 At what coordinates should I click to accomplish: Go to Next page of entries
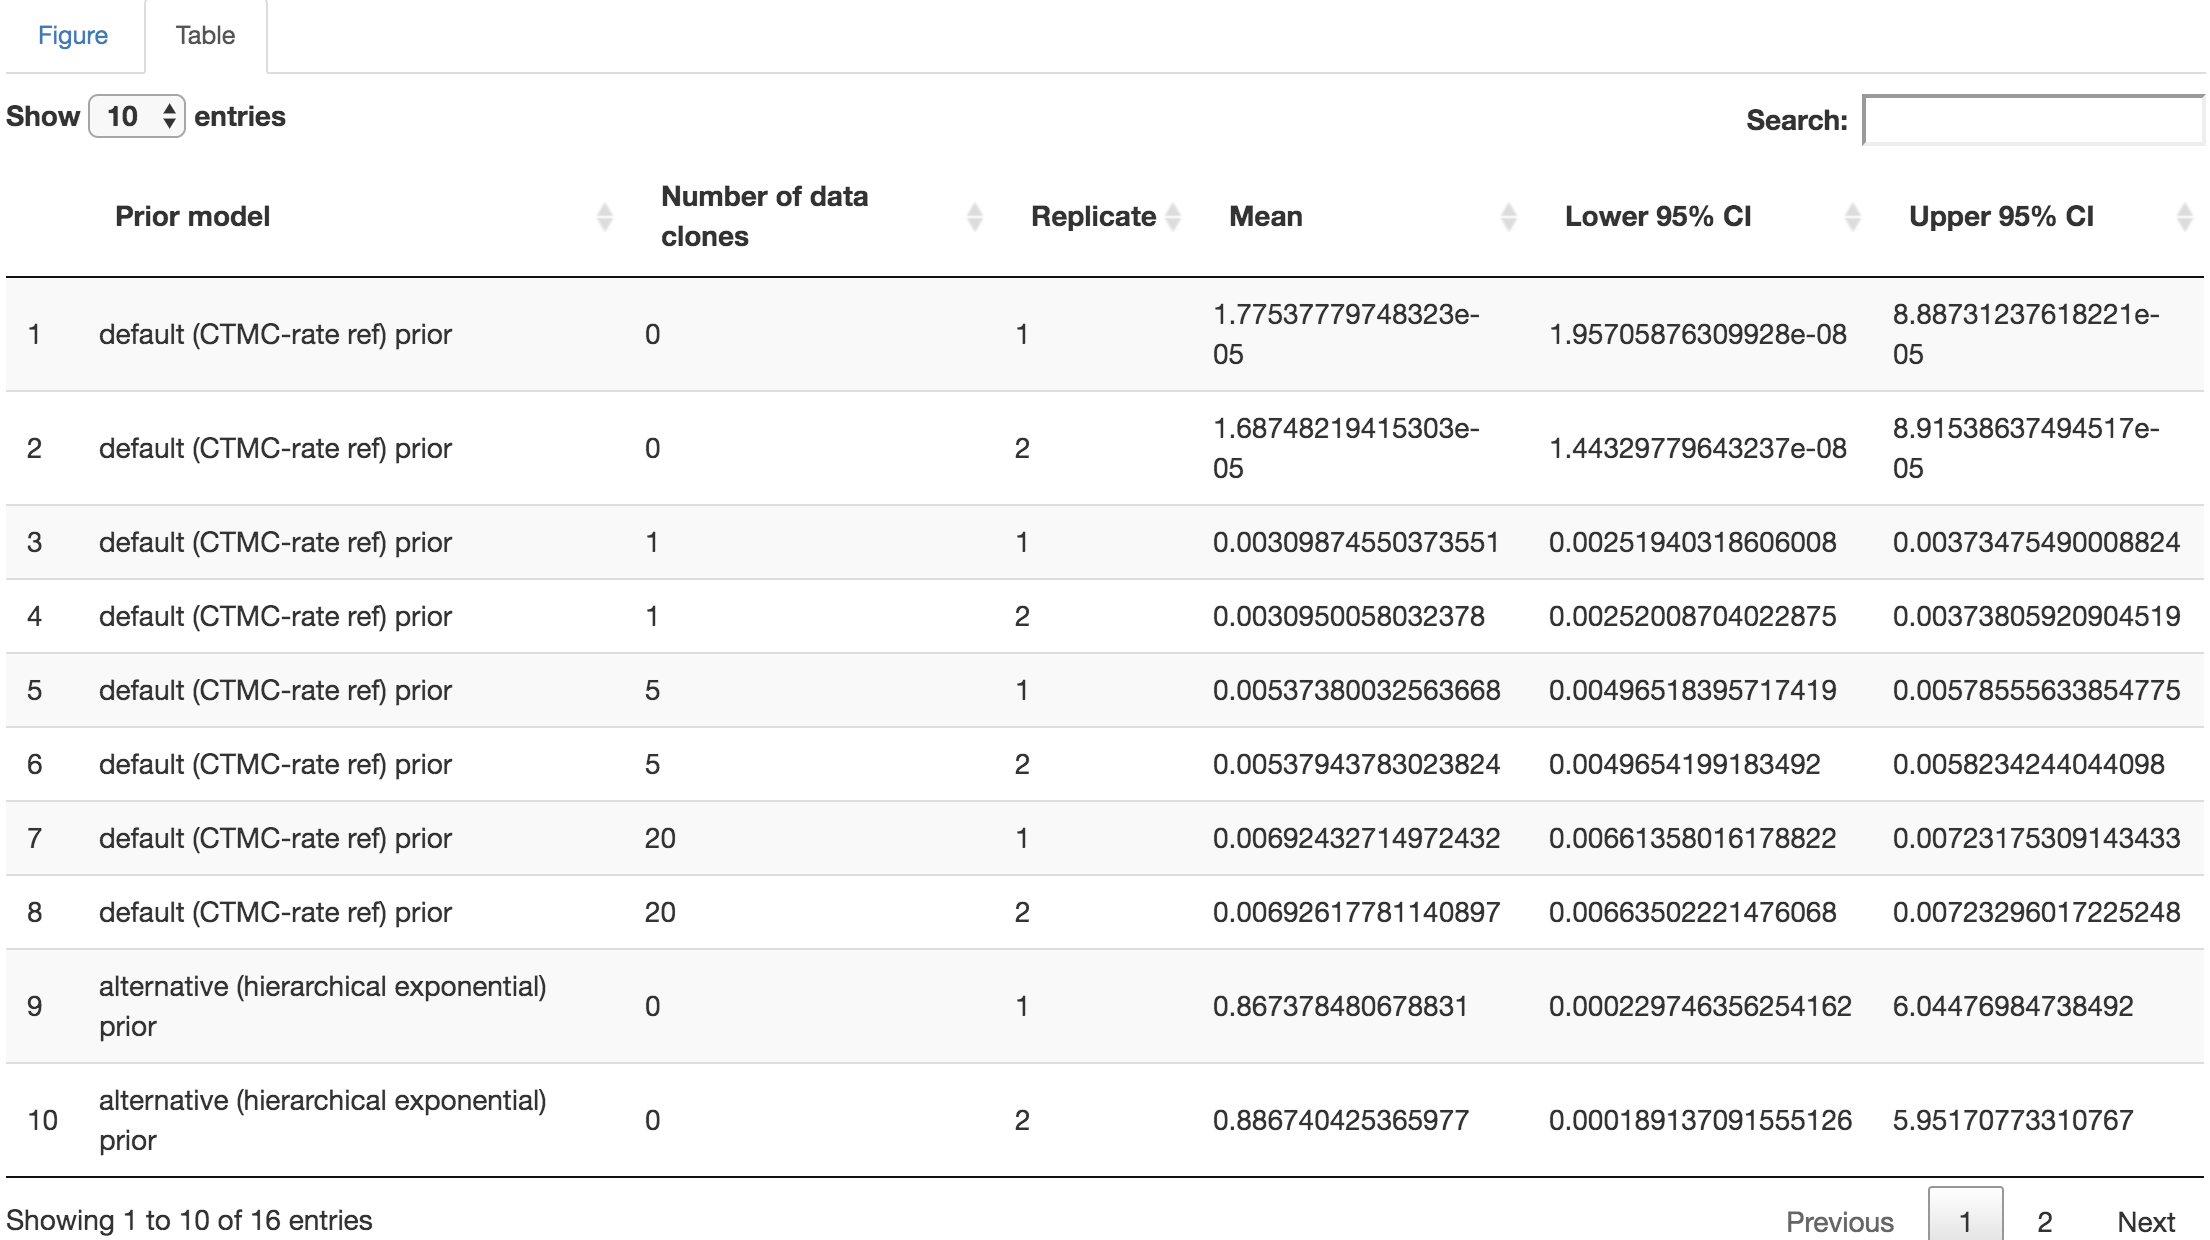tap(2146, 1221)
